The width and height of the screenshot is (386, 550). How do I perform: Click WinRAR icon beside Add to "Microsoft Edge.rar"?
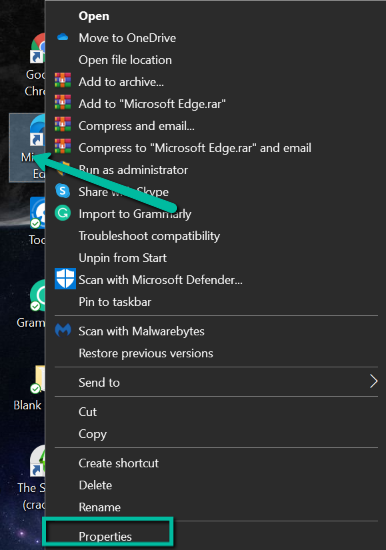[63, 102]
